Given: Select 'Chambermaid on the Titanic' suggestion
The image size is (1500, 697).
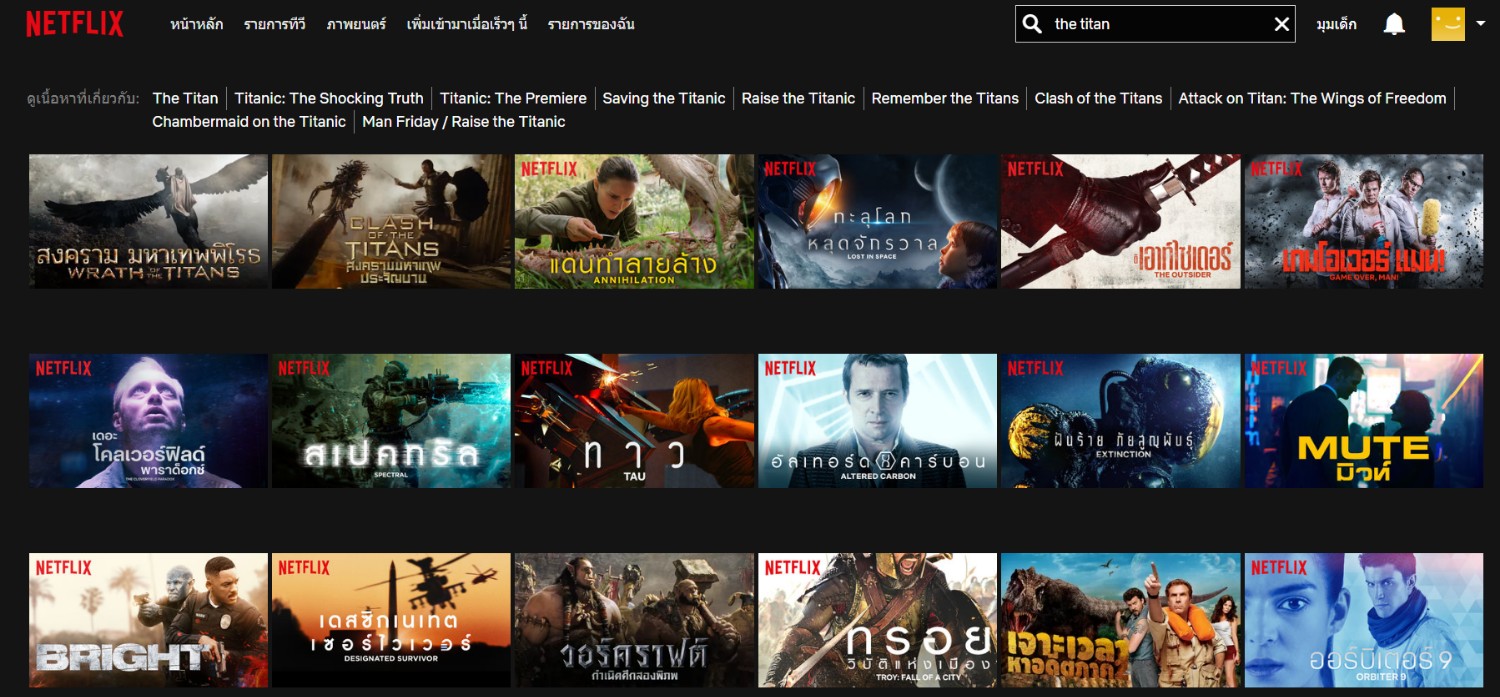Looking at the screenshot, I should [x=249, y=121].
